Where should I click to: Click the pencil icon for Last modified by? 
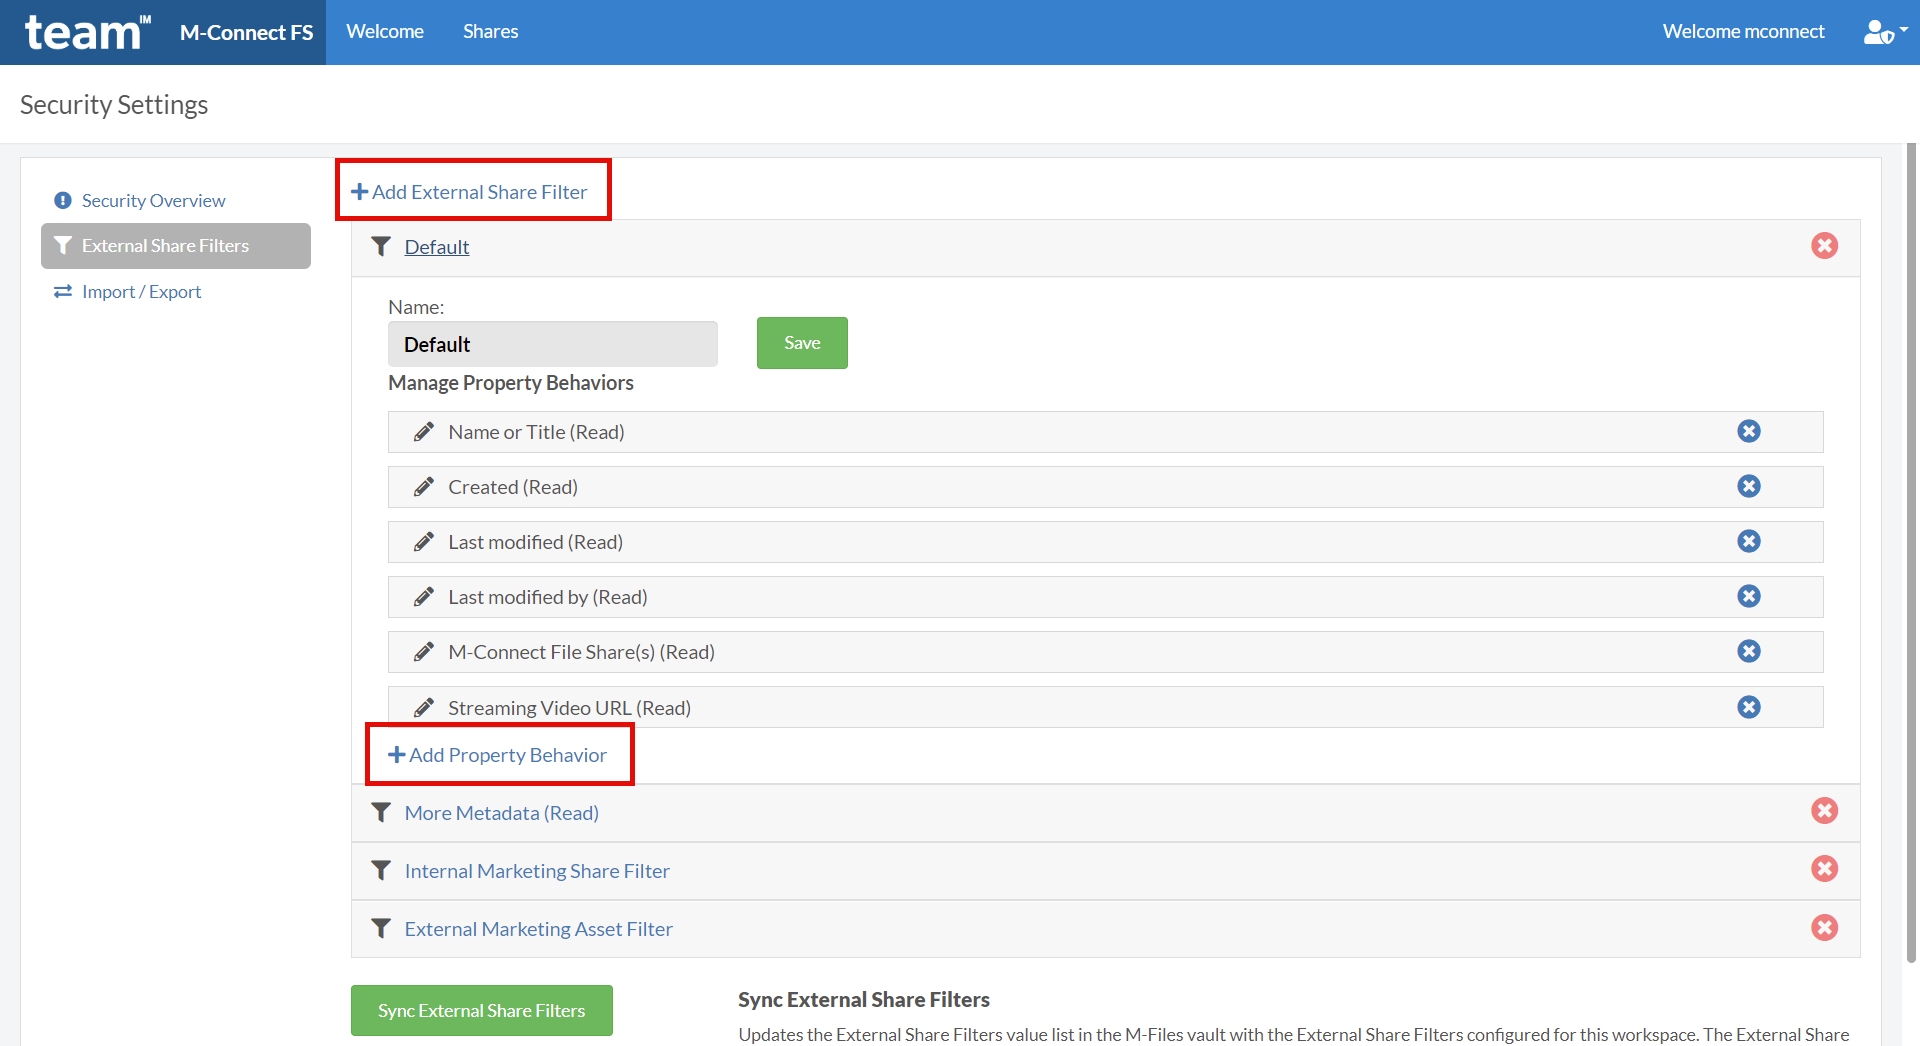tap(424, 596)
